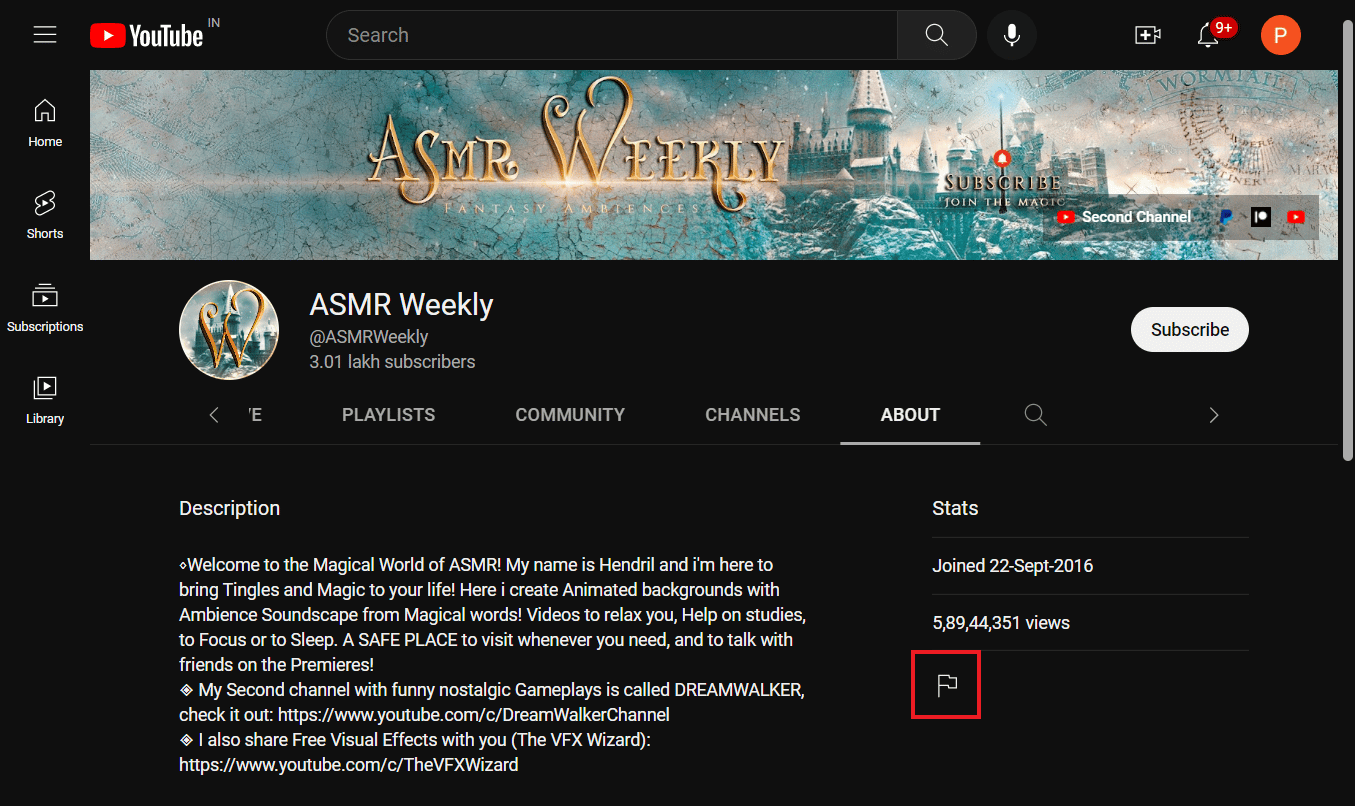Click the Description heading
This screenshot has width=1355, height=806.
[x=229, y=508]
